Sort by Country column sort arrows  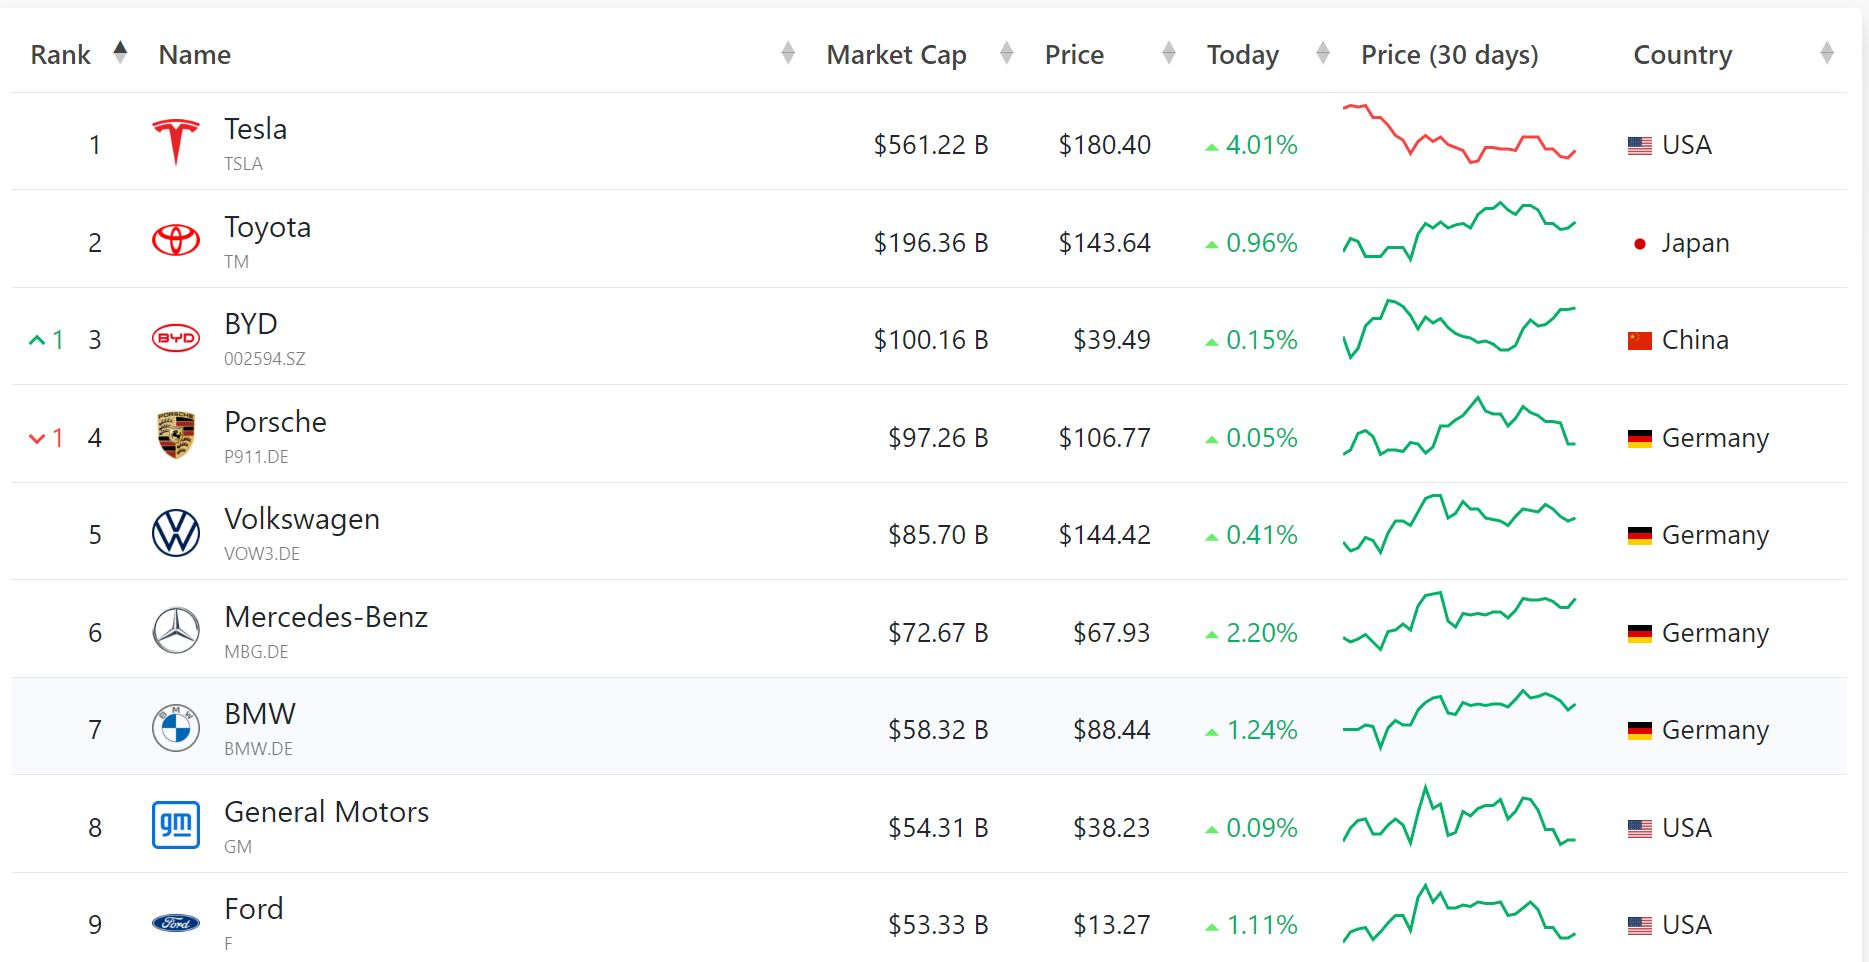coord(1827,54)
